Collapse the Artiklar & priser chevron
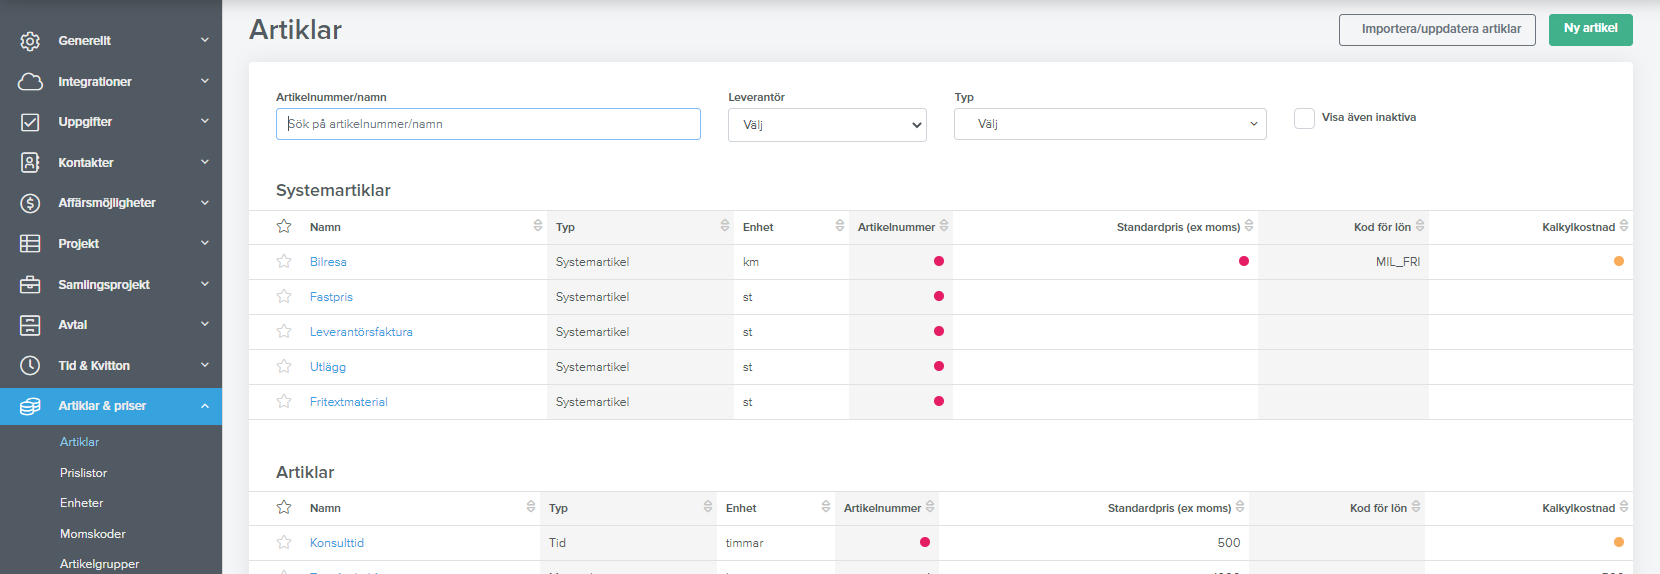The width and height of the screenshot is (1660, 574). (205, 406)
